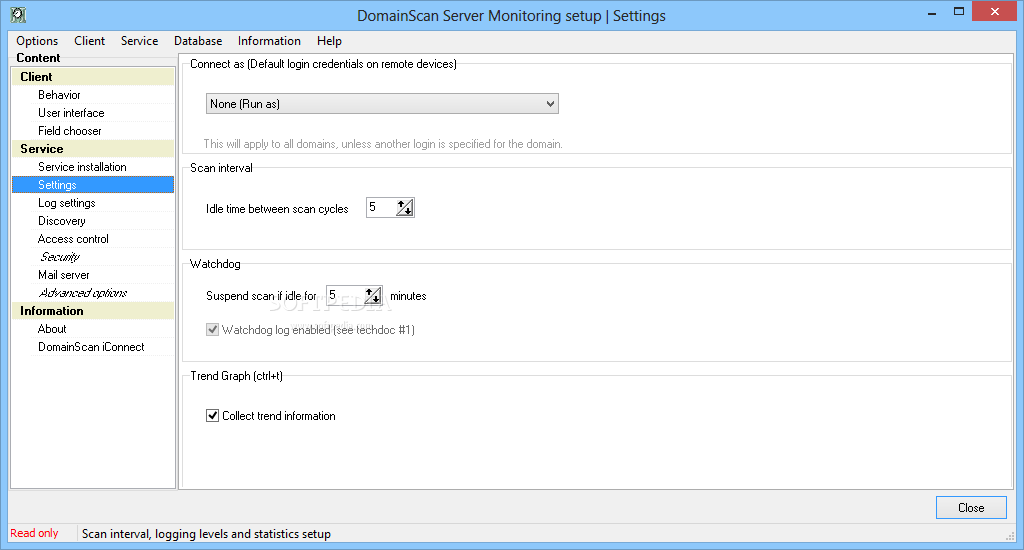Click the Client section header in sidebar
Viewport: 1024px width, 550px height.
pyautogui.click(x=93, y=76)
